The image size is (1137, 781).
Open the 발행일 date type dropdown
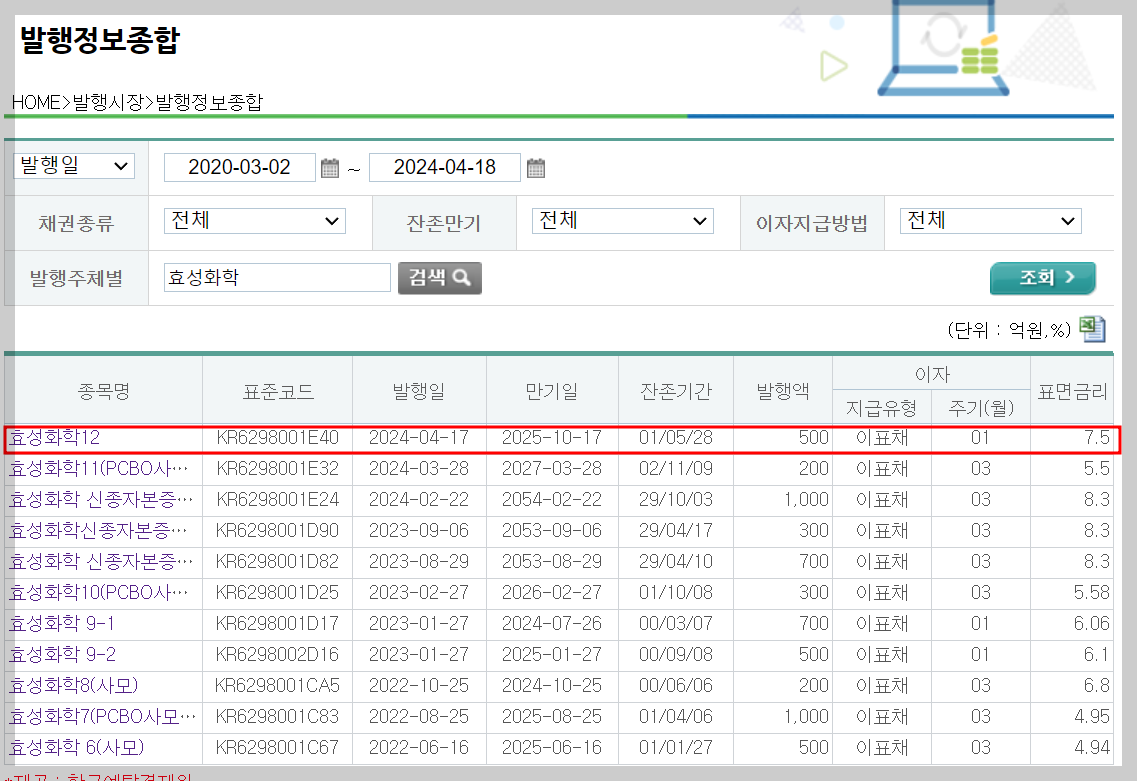tap(74, 166)
